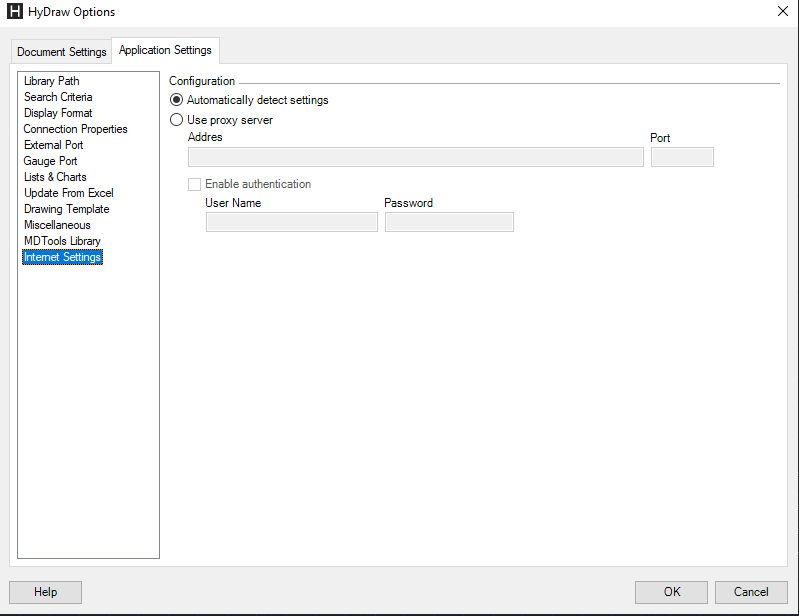The height and width of the screenshot is (616, 799).
Task: Open Update From Excel settings
Action: [69, 193]
